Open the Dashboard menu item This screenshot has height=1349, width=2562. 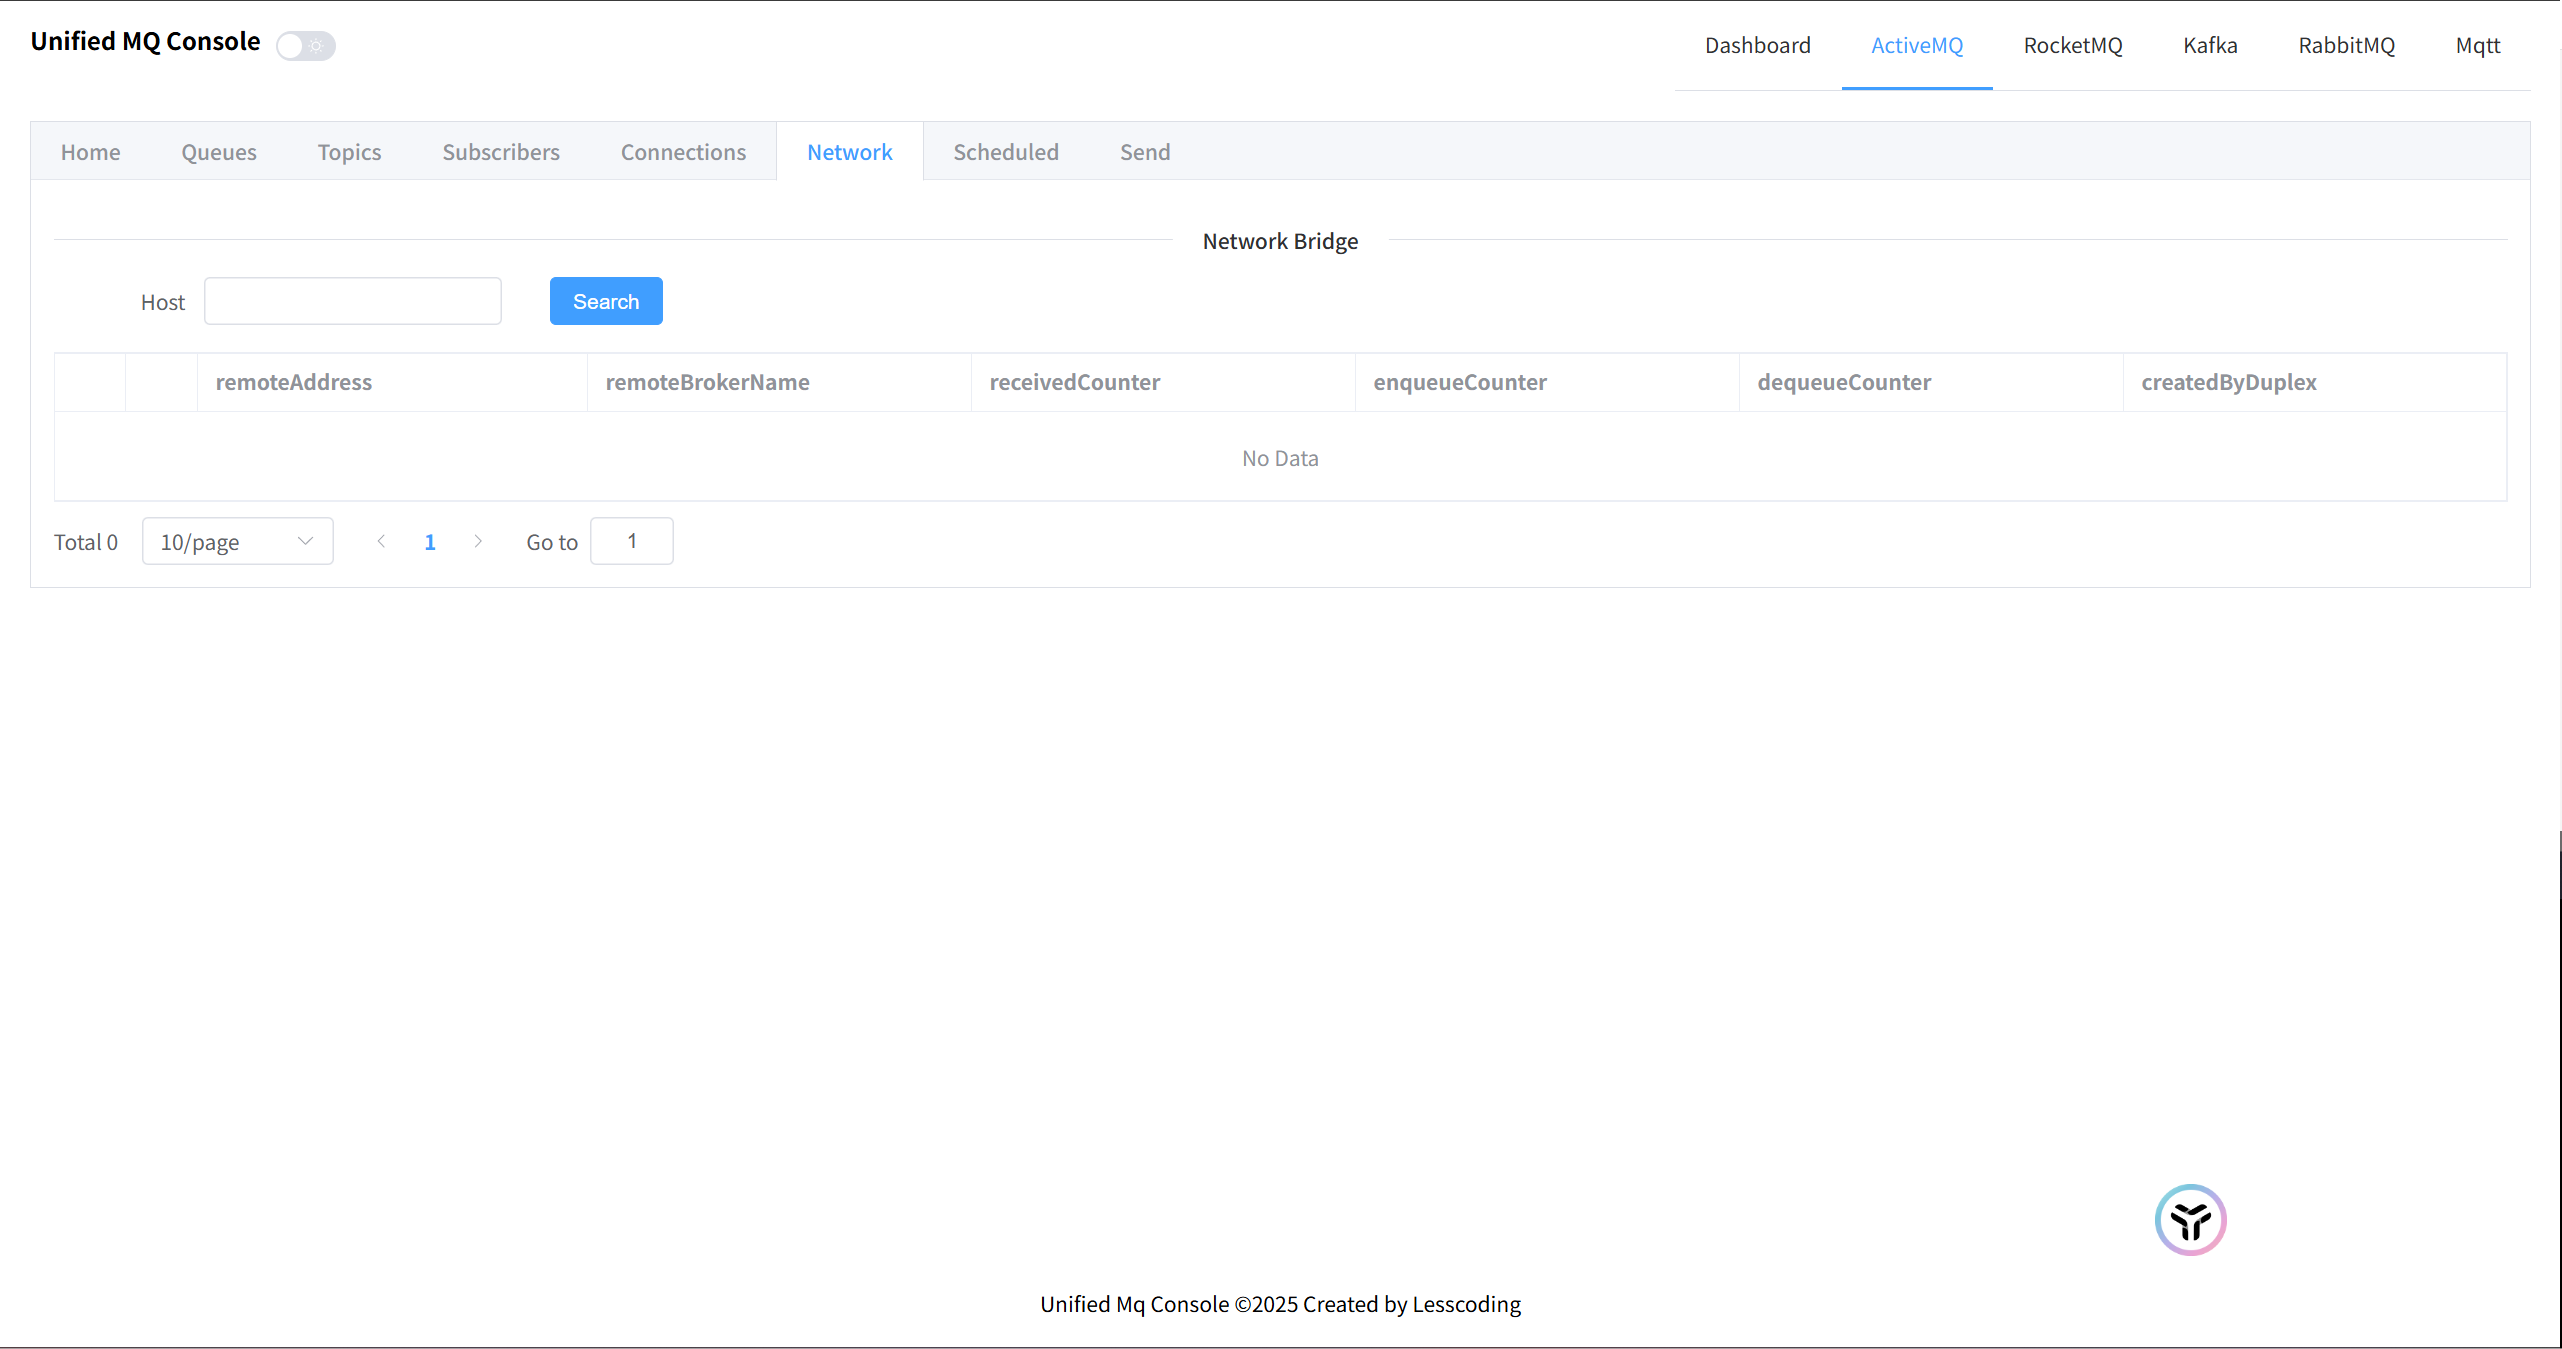(1757, 45)
